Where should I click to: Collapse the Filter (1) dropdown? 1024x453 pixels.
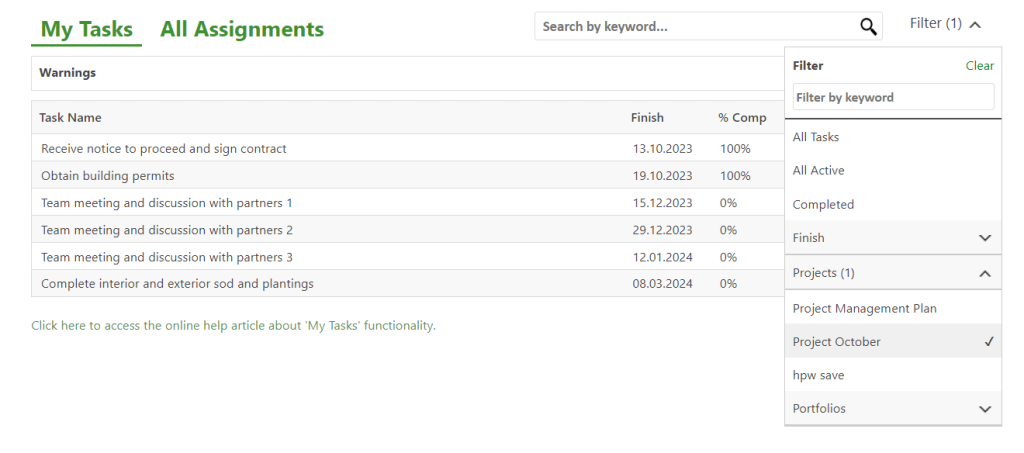pyautogui.click(x=945, y=24)
